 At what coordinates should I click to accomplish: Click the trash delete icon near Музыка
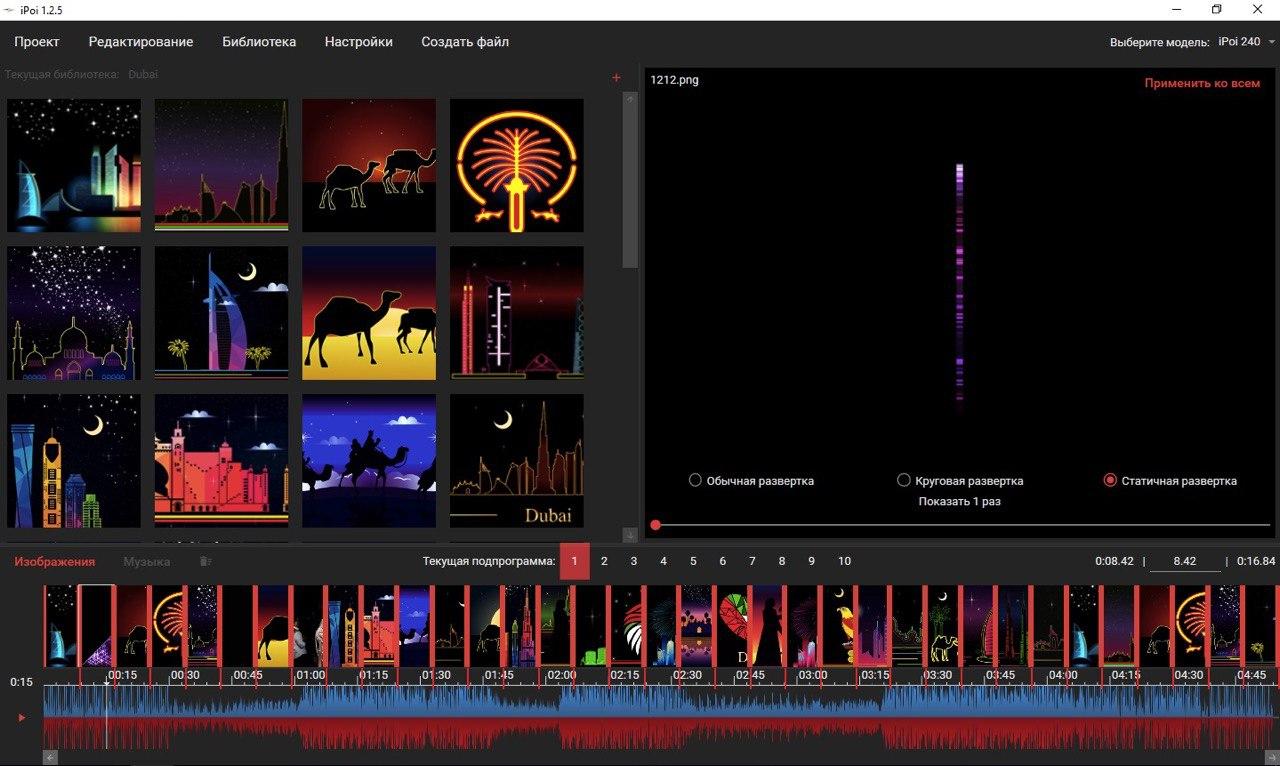(x=205, y=561)
